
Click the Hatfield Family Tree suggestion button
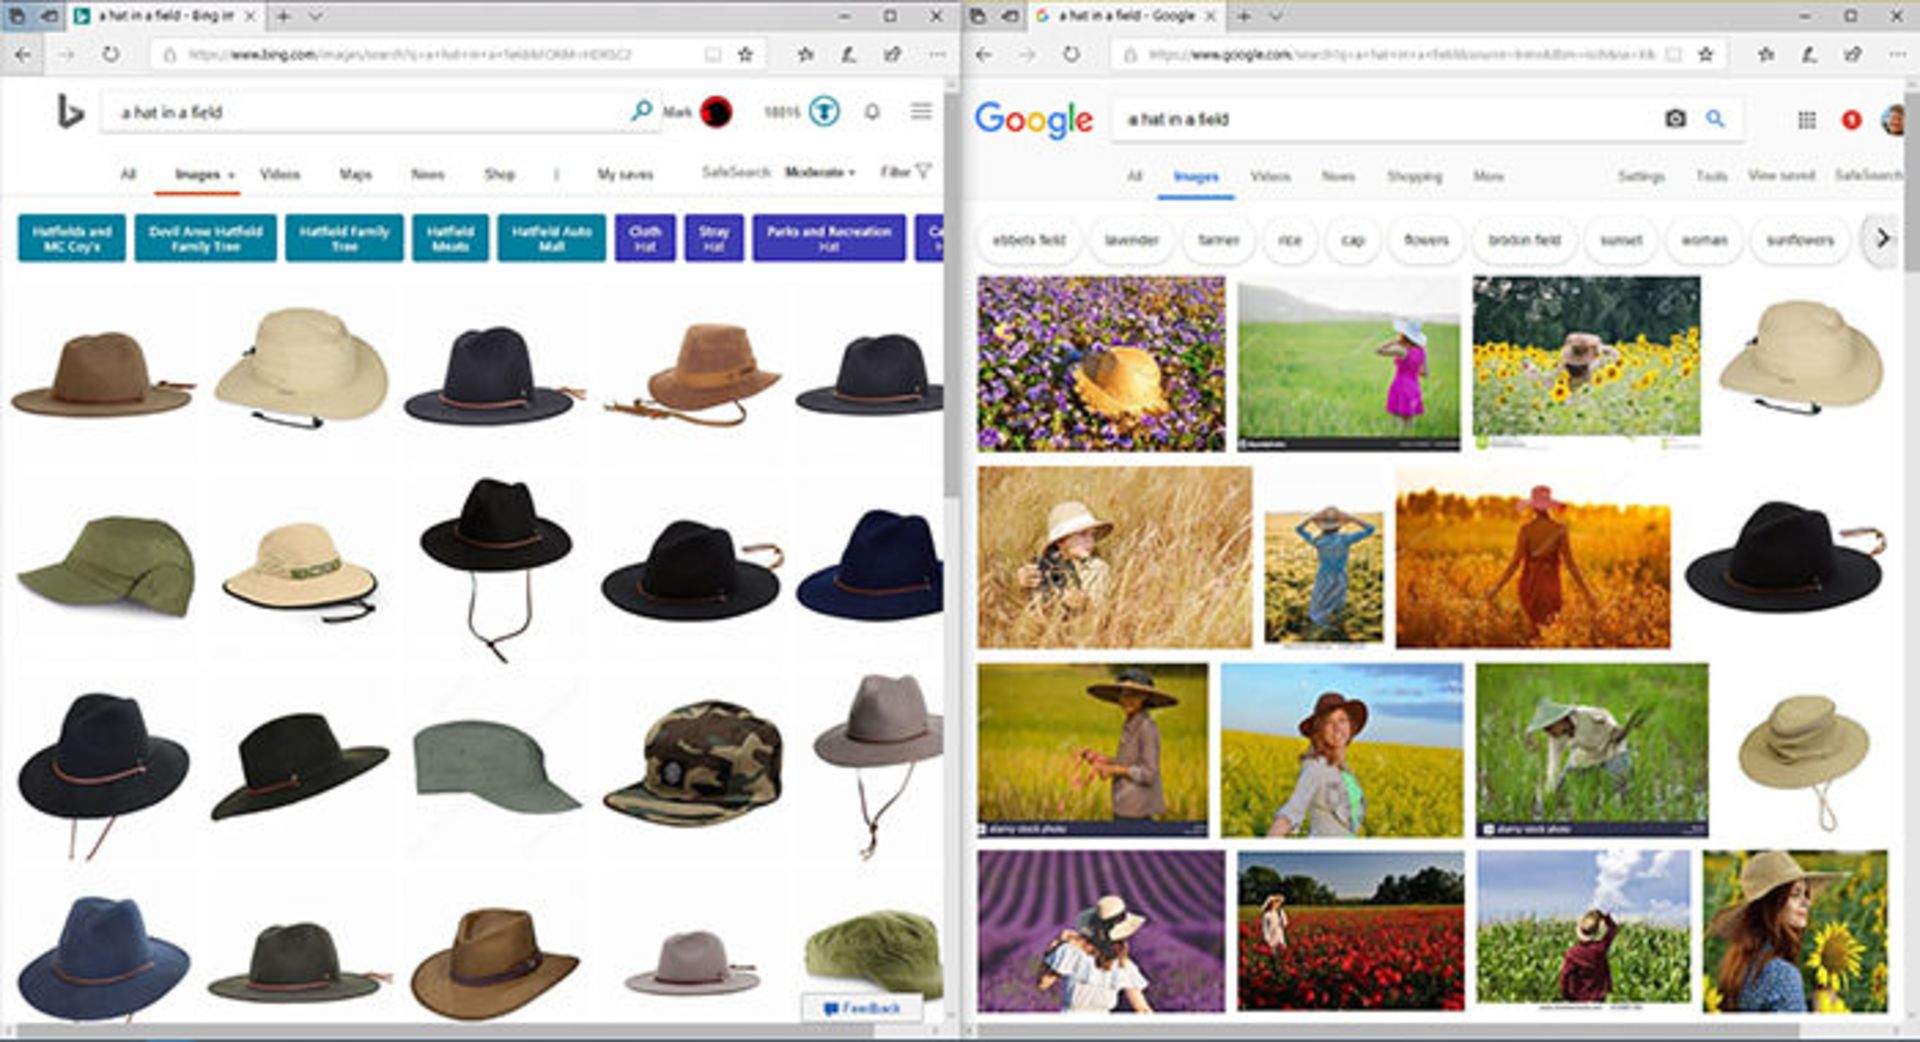tap(344, 238)
